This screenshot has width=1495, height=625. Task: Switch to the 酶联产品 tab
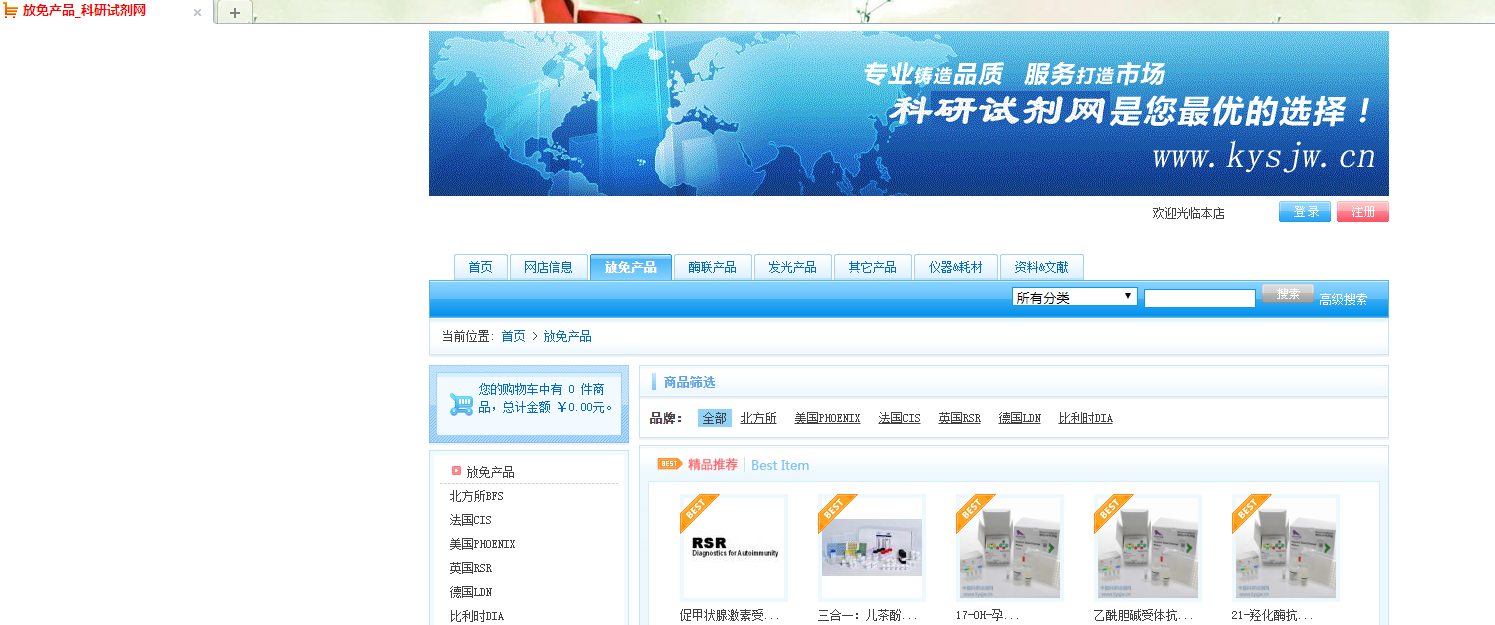point(712,267)
